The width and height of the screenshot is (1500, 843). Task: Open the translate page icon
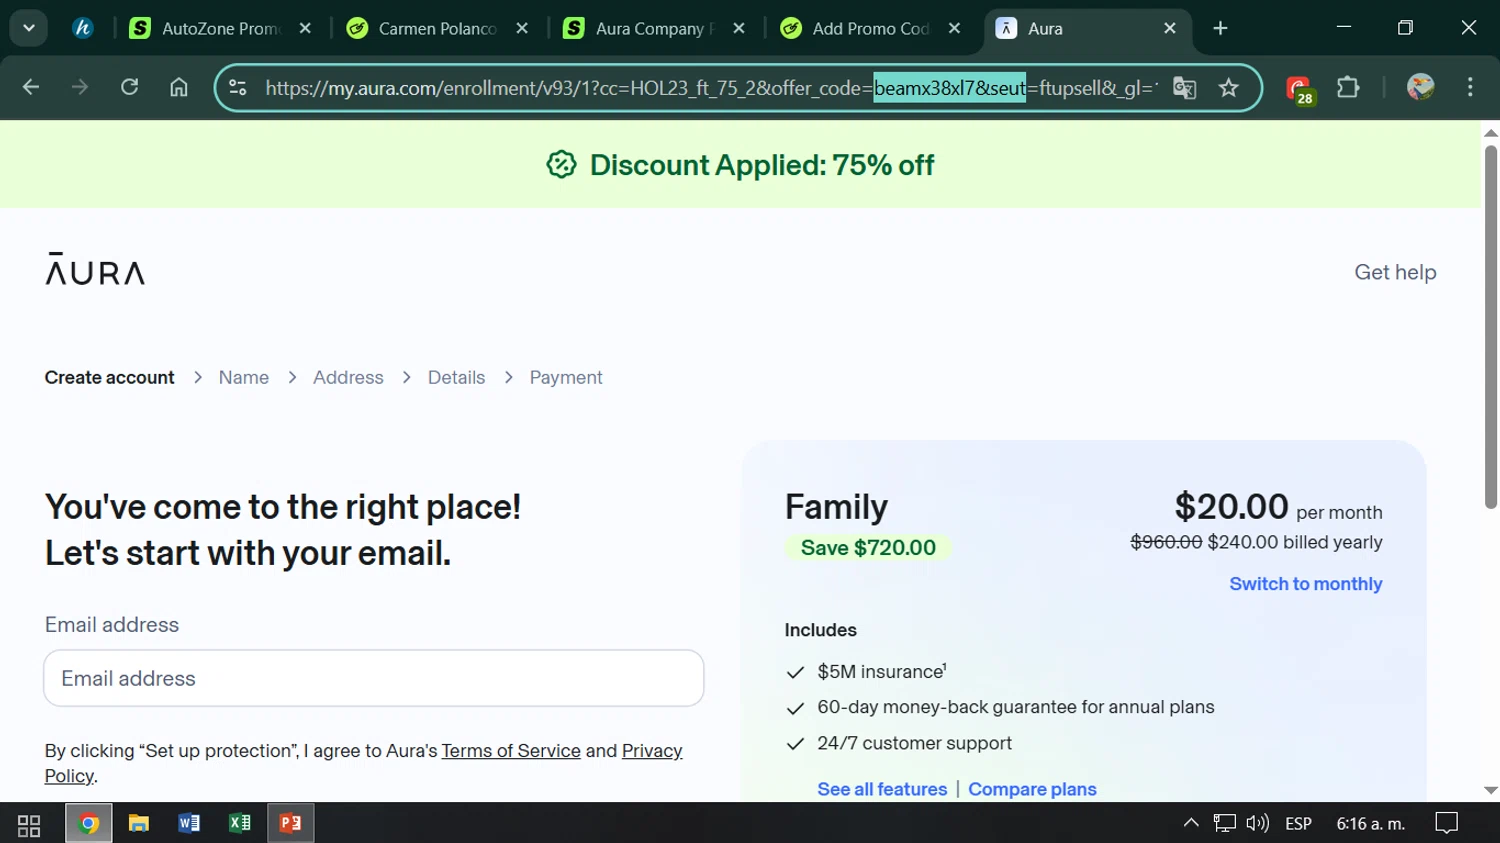pos(1185,88)
